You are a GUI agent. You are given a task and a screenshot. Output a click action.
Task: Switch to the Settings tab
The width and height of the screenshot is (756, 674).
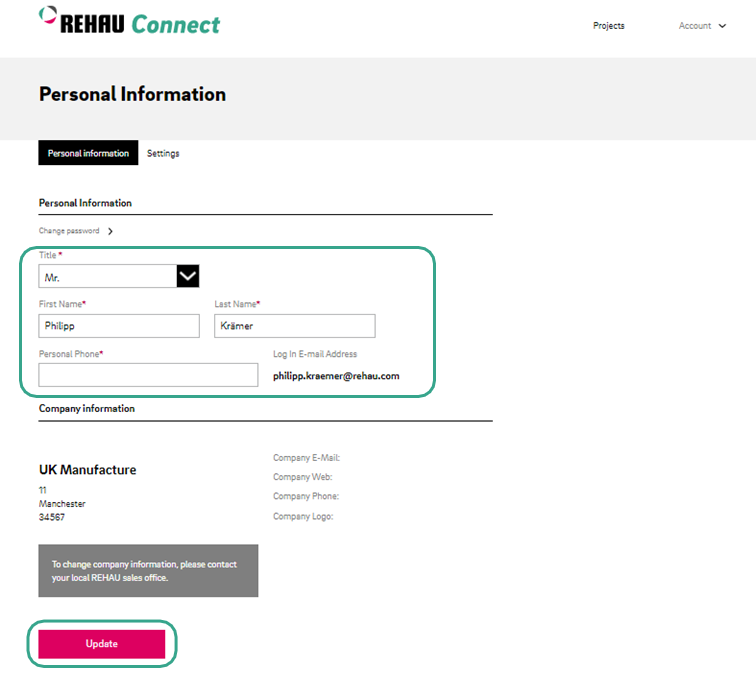163,153
